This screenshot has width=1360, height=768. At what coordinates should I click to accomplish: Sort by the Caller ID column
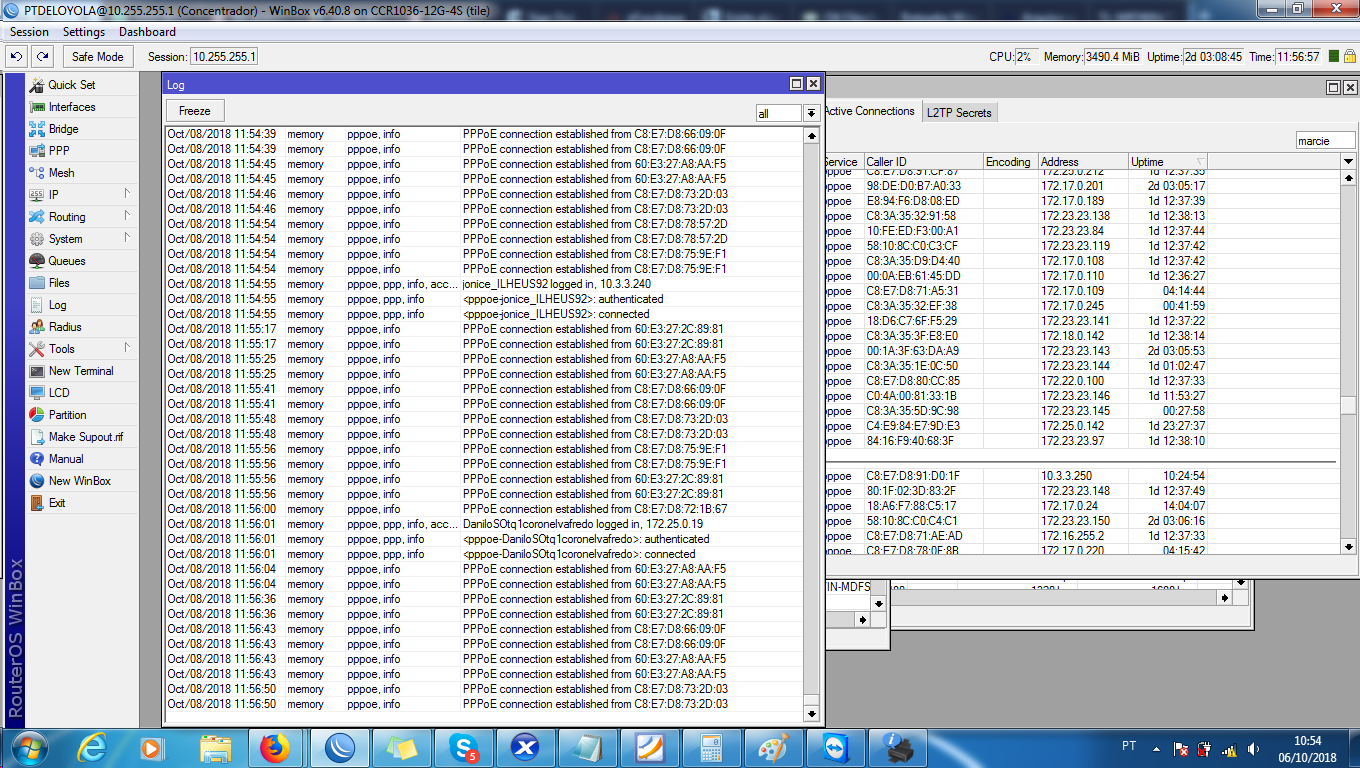click(923, 162)
